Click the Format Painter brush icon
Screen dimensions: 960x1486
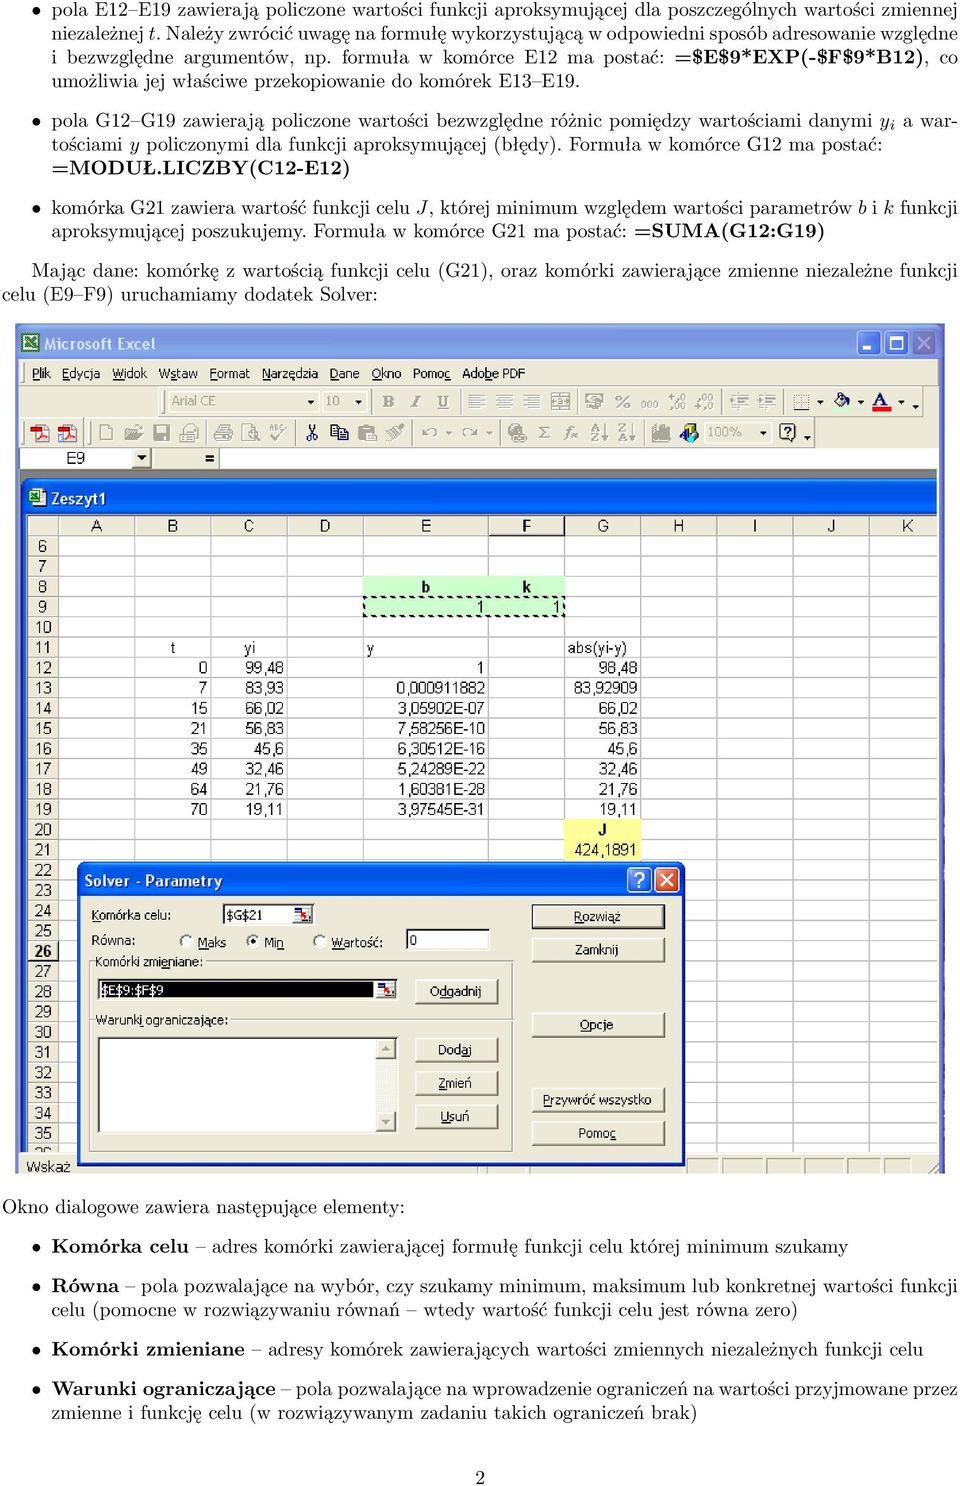click(x=395, y=432)
